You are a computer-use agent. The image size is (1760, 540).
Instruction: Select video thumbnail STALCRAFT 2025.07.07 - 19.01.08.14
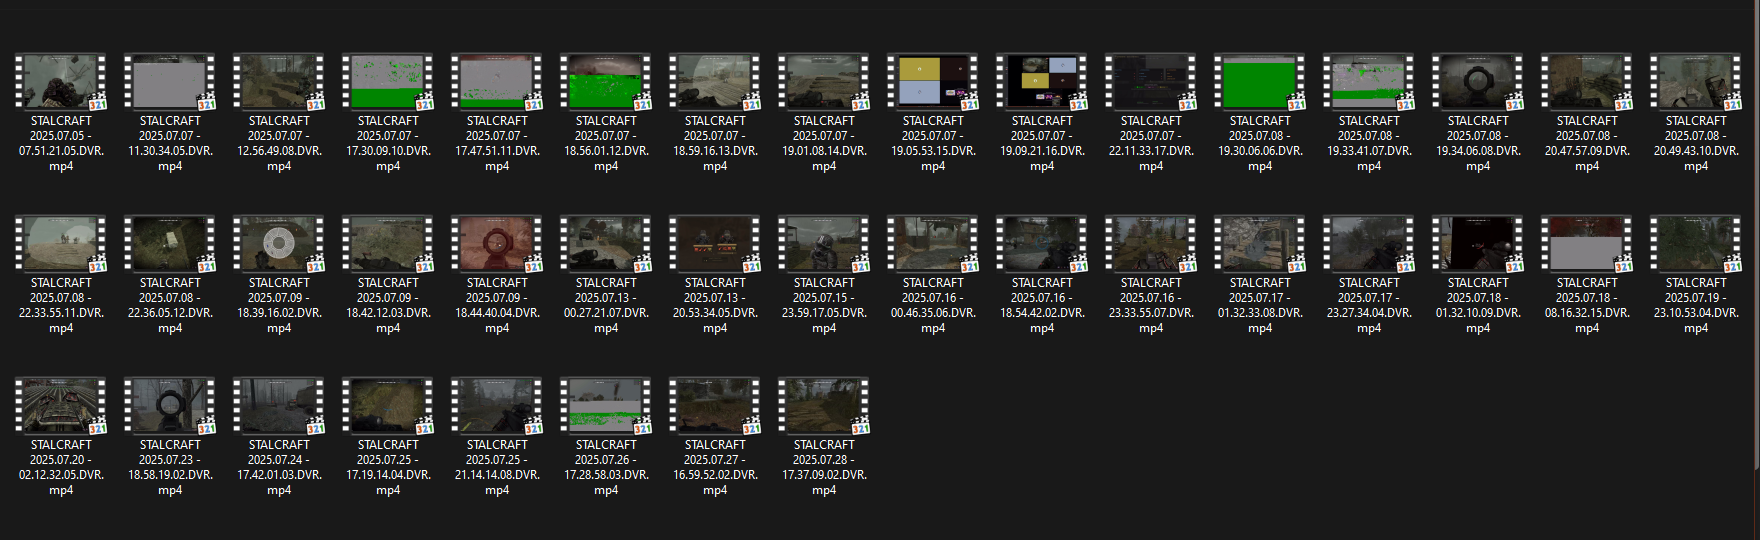pyautogui.click(x=824, y=81)
